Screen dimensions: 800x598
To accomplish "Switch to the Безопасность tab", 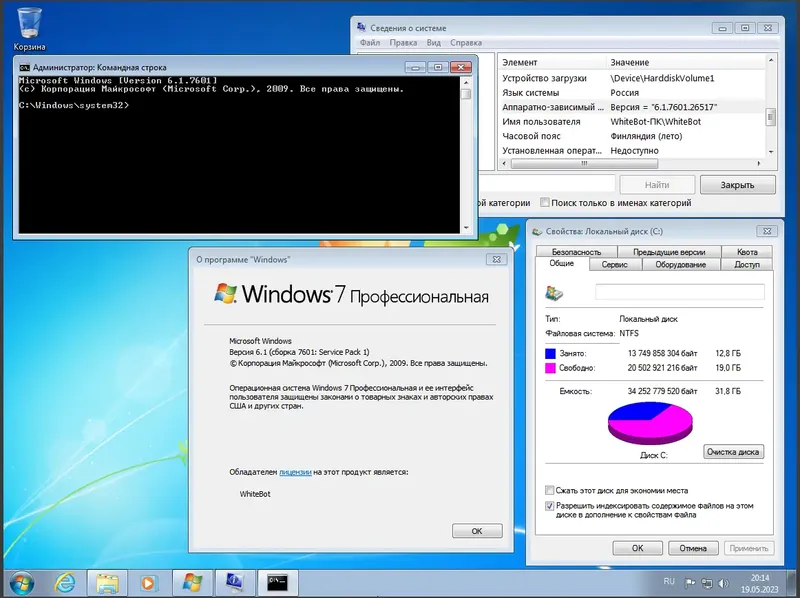I will tap(577, 252).
